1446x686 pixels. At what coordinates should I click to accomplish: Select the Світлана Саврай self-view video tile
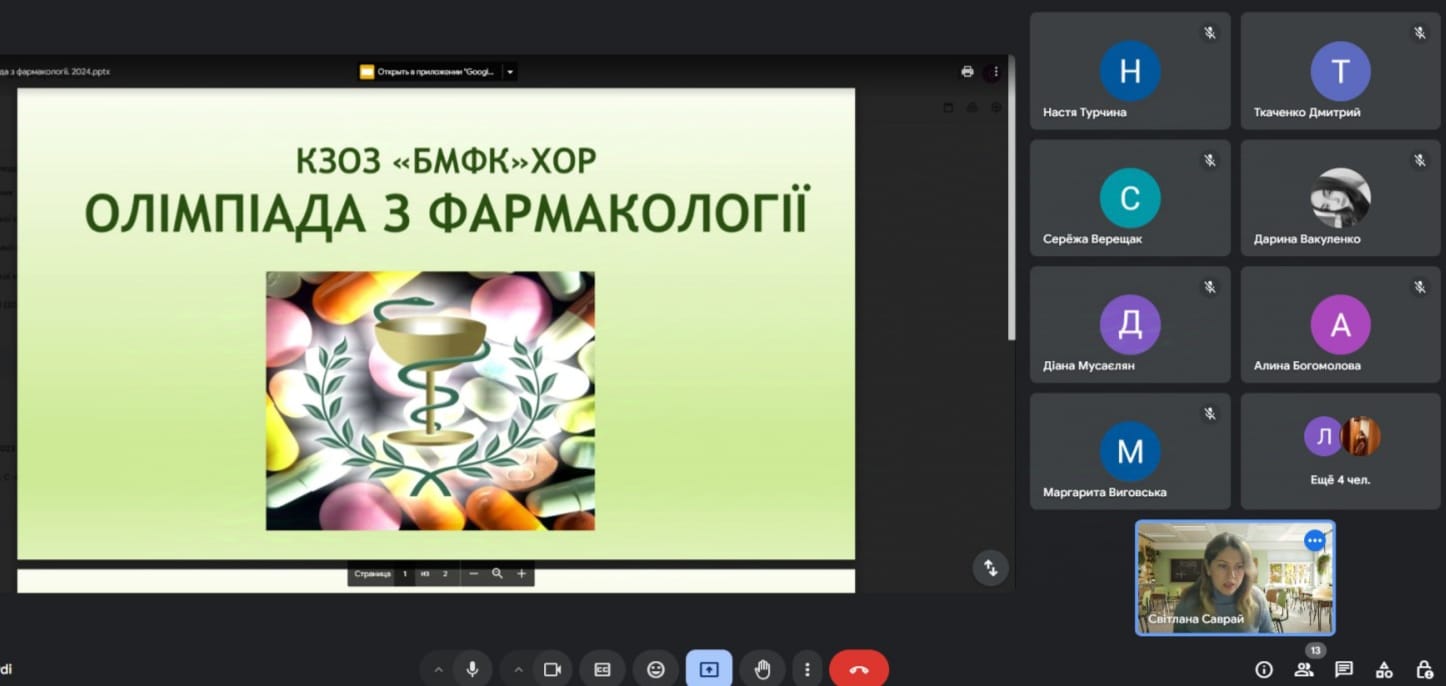point(1235,578)
